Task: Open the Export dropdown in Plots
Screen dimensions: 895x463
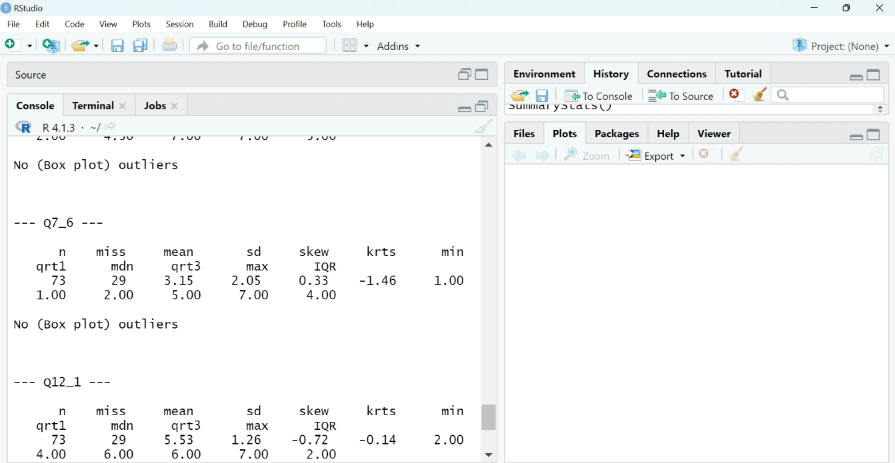Action: click(657, 155)
